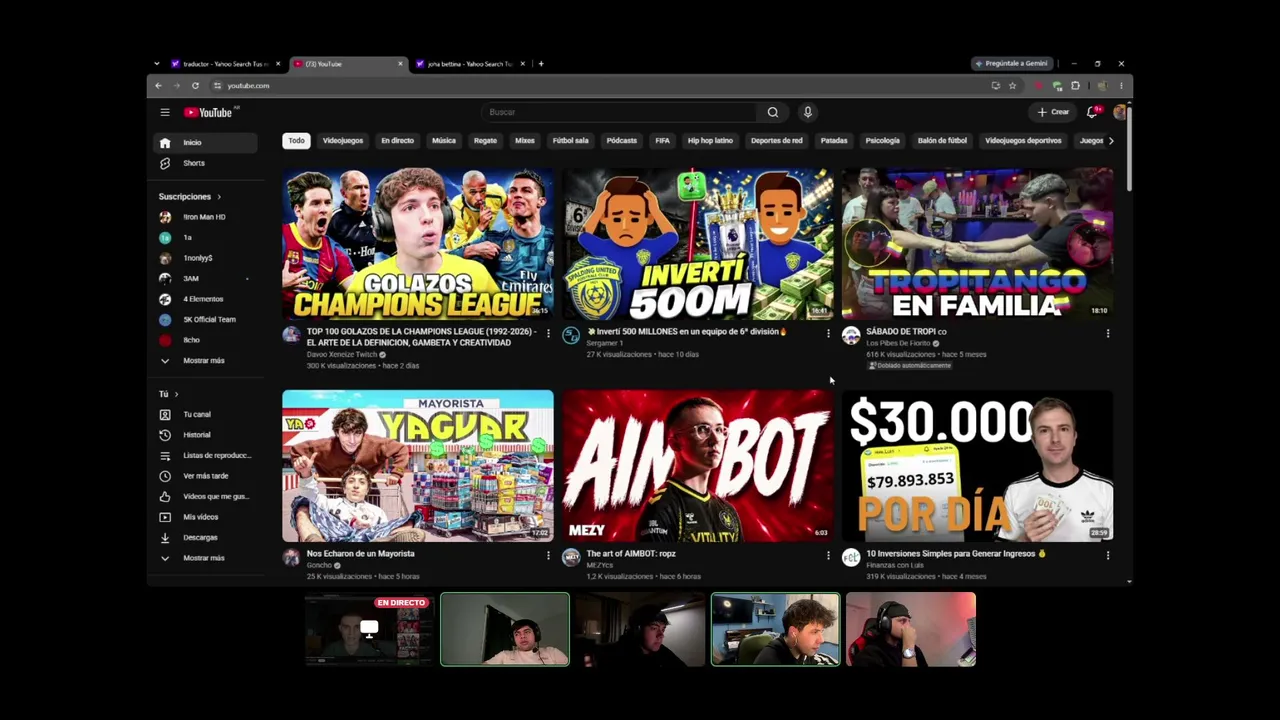The width and height of the screenshot is (1280, 720).
Task: Open the TROPITANGO EN FAMILIA video thumbnail
Action: (x=978, y=244)
